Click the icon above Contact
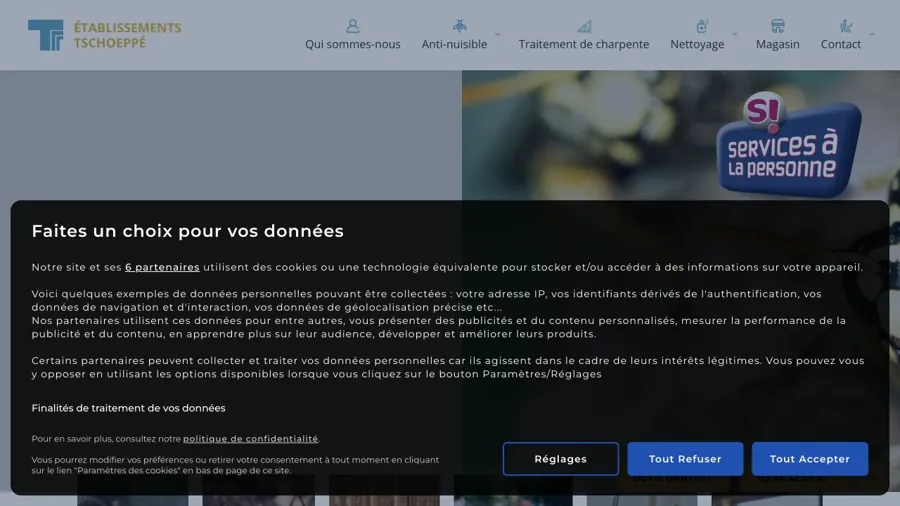The image size is (900, 506). (x=845, y=26)
